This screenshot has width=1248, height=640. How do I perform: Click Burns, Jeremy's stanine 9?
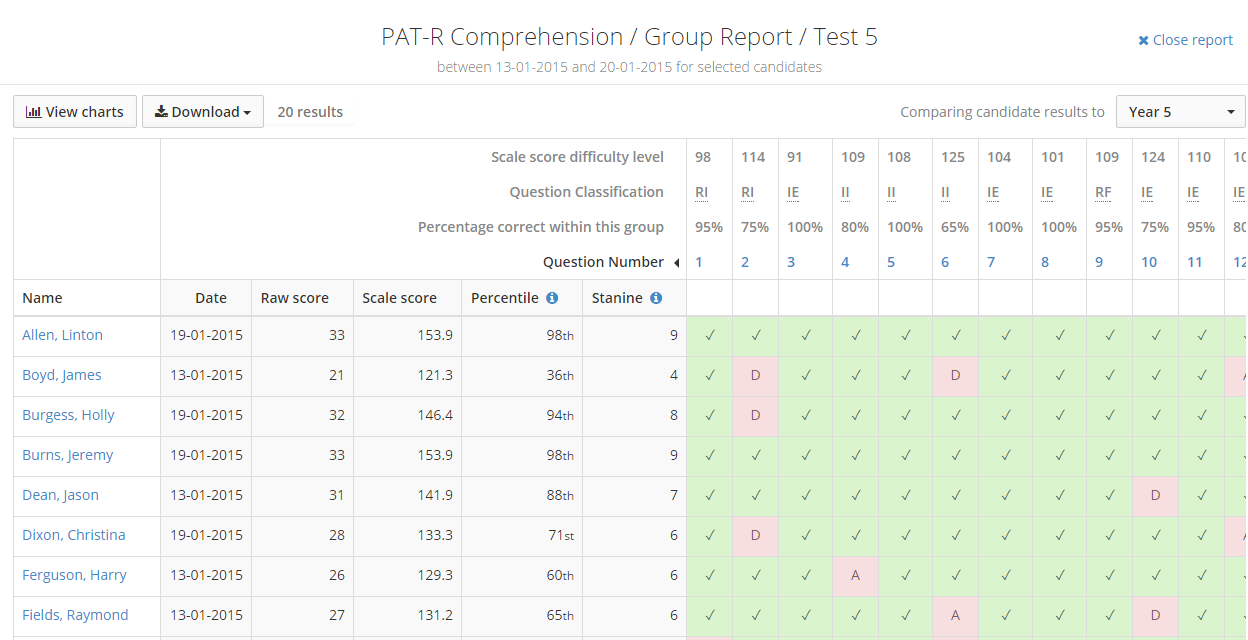674,455
